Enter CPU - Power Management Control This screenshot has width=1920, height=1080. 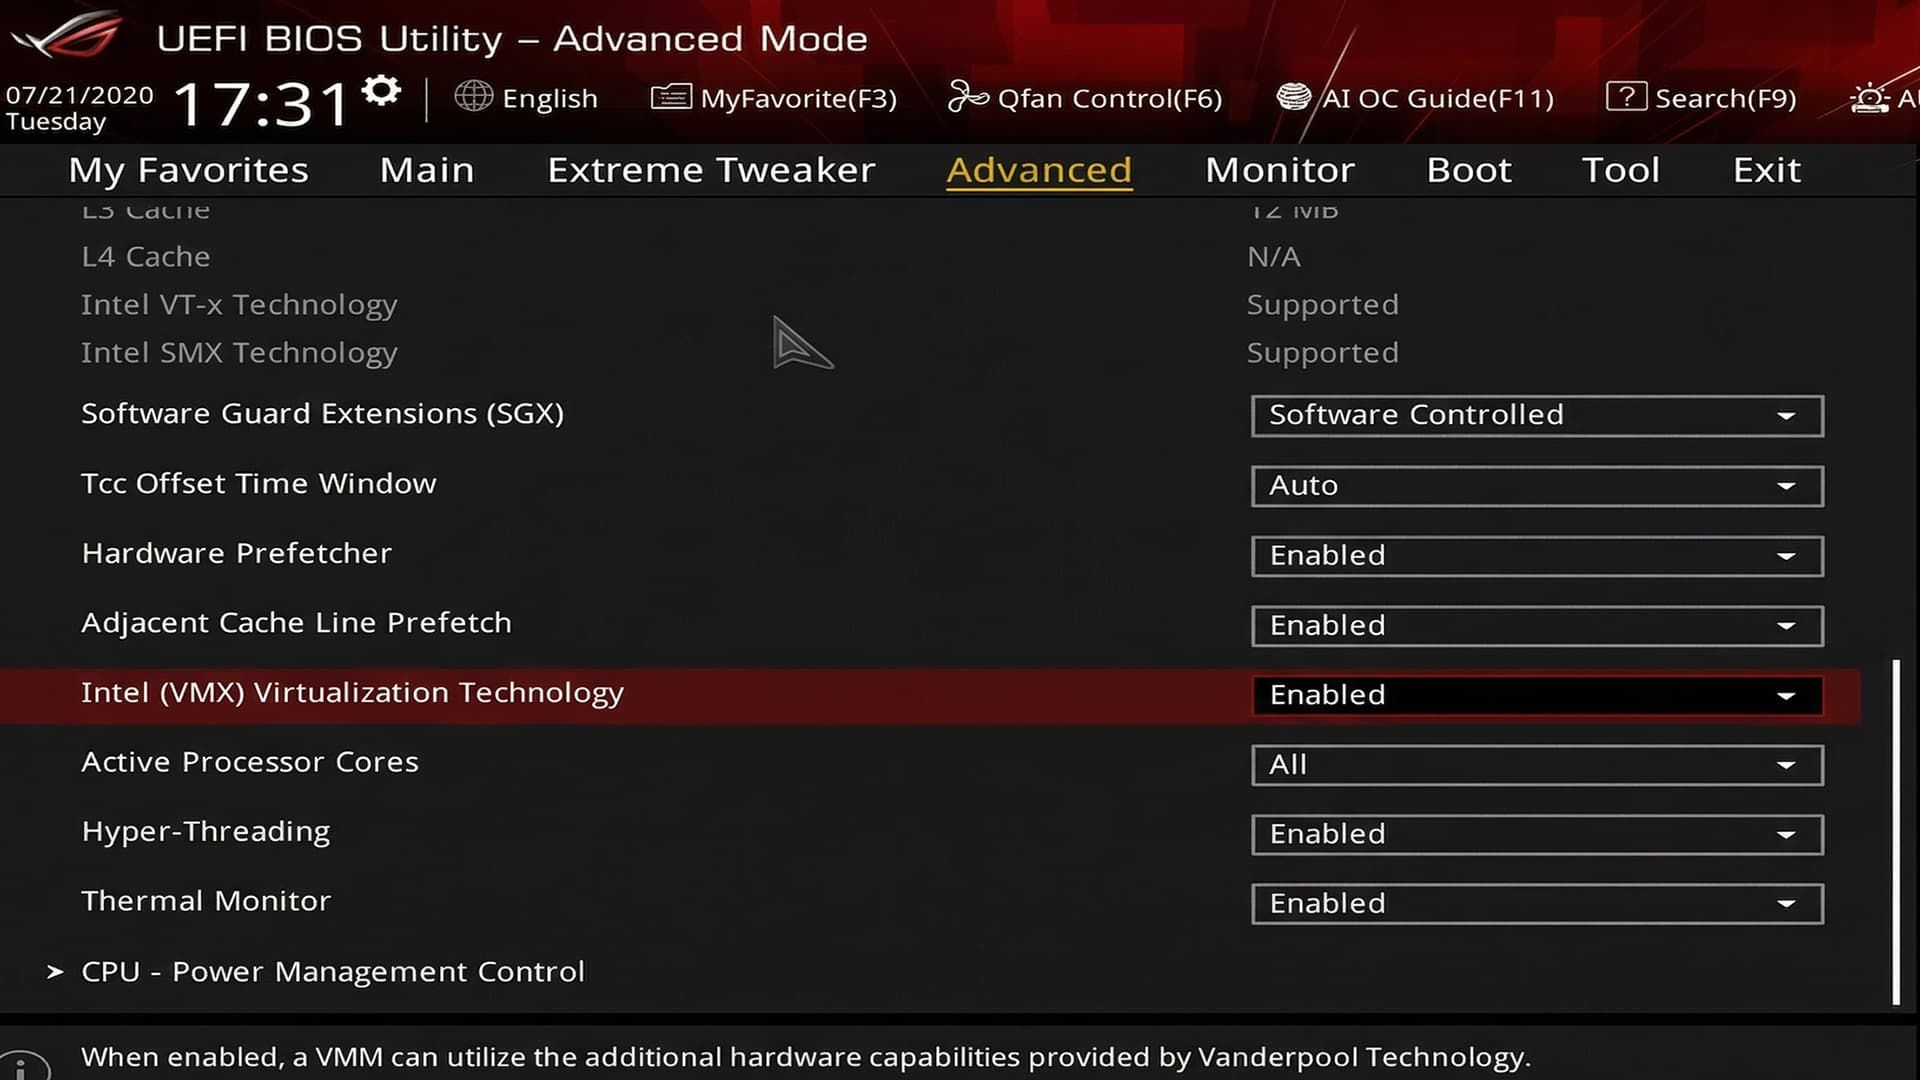click(x=333, y=971)
